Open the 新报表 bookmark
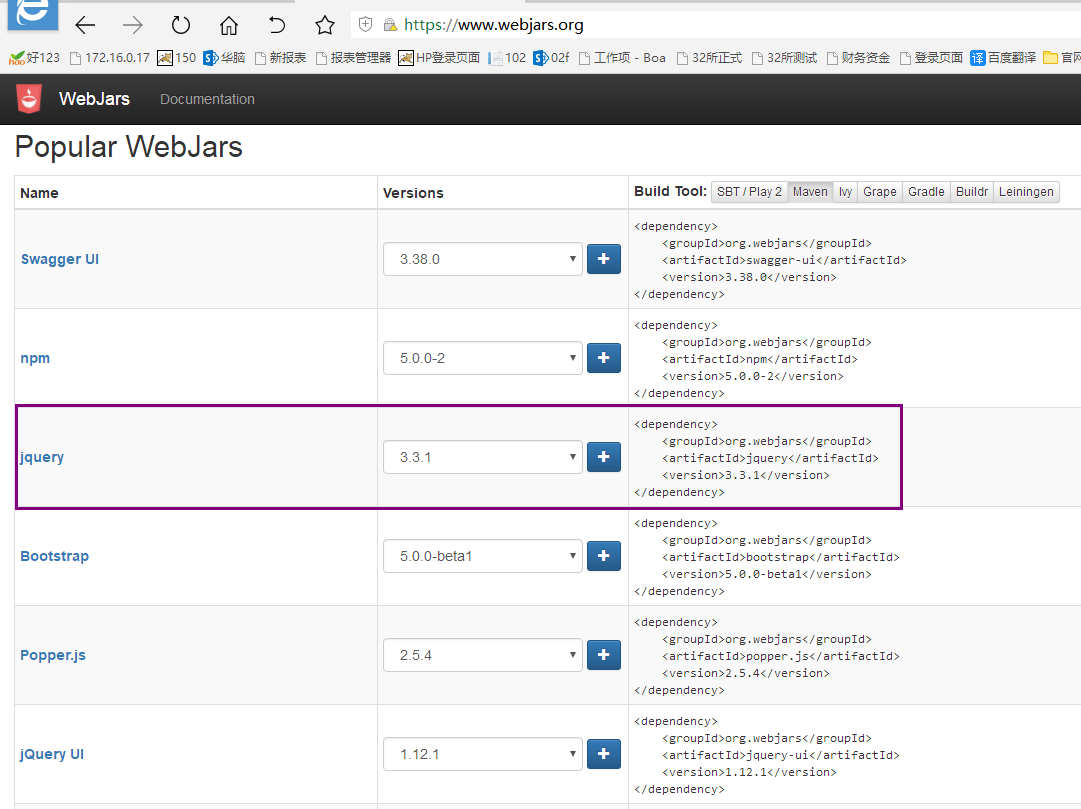1081x809 pixels. coord(281,58)
